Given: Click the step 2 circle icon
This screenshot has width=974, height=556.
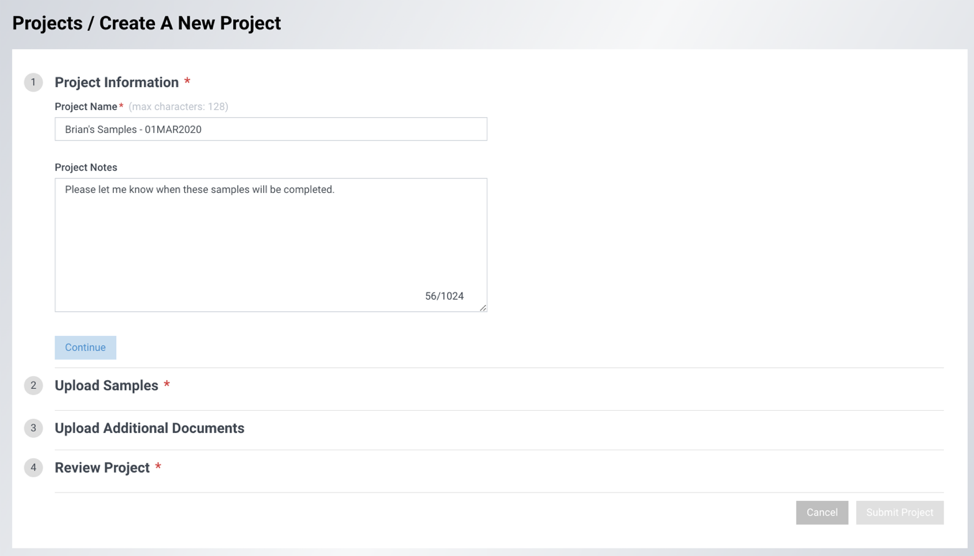Looking at the screenshot, I should [x=34, y=385].
